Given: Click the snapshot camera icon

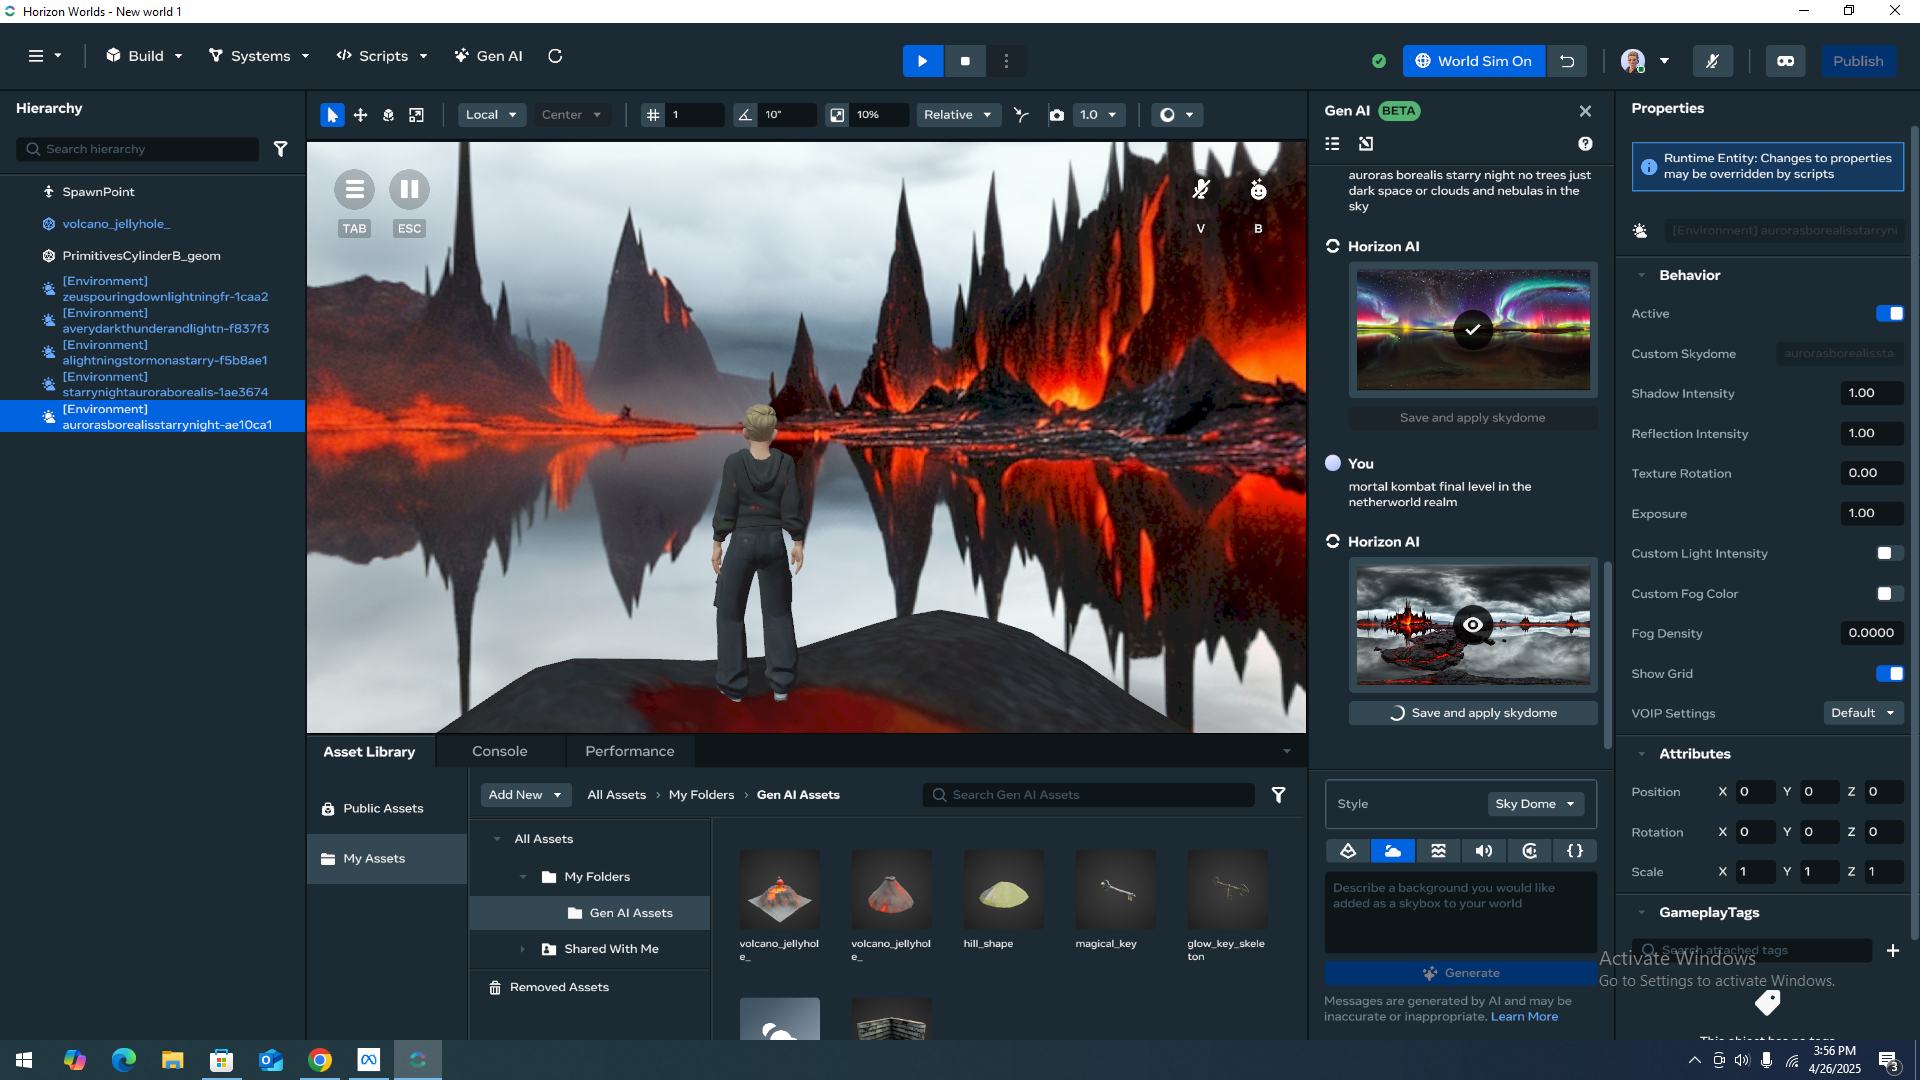Looking at the screenshot, I should 1056,115.
